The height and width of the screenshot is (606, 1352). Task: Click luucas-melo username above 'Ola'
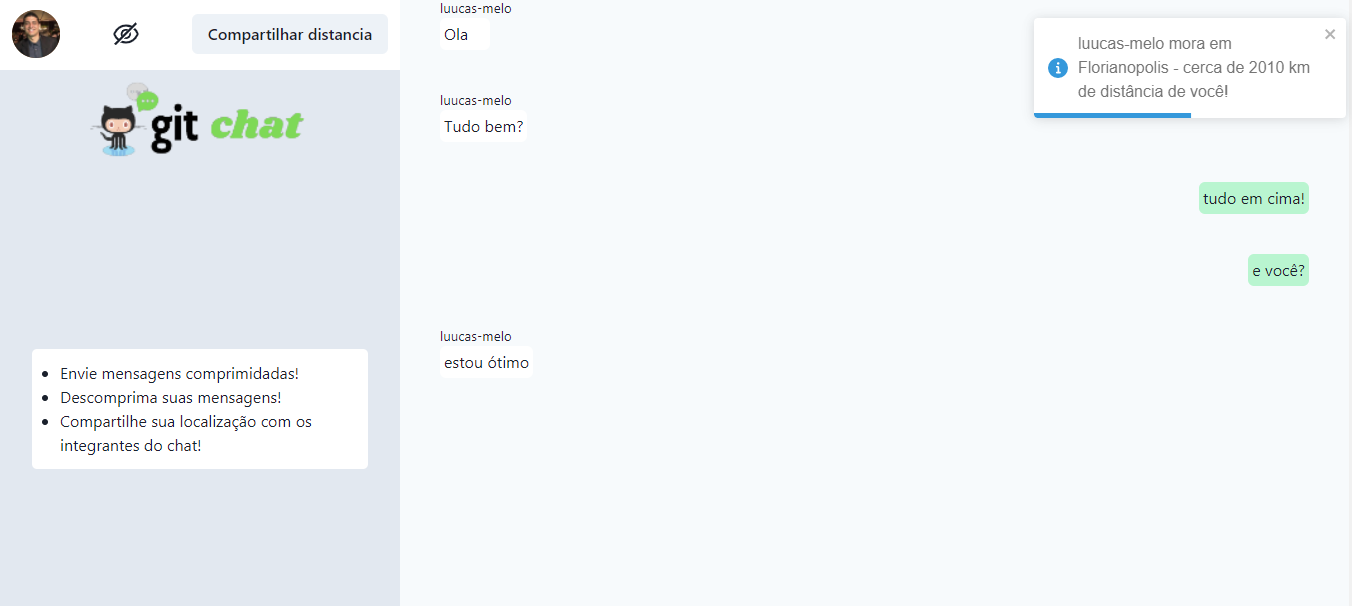click(475, 8)
